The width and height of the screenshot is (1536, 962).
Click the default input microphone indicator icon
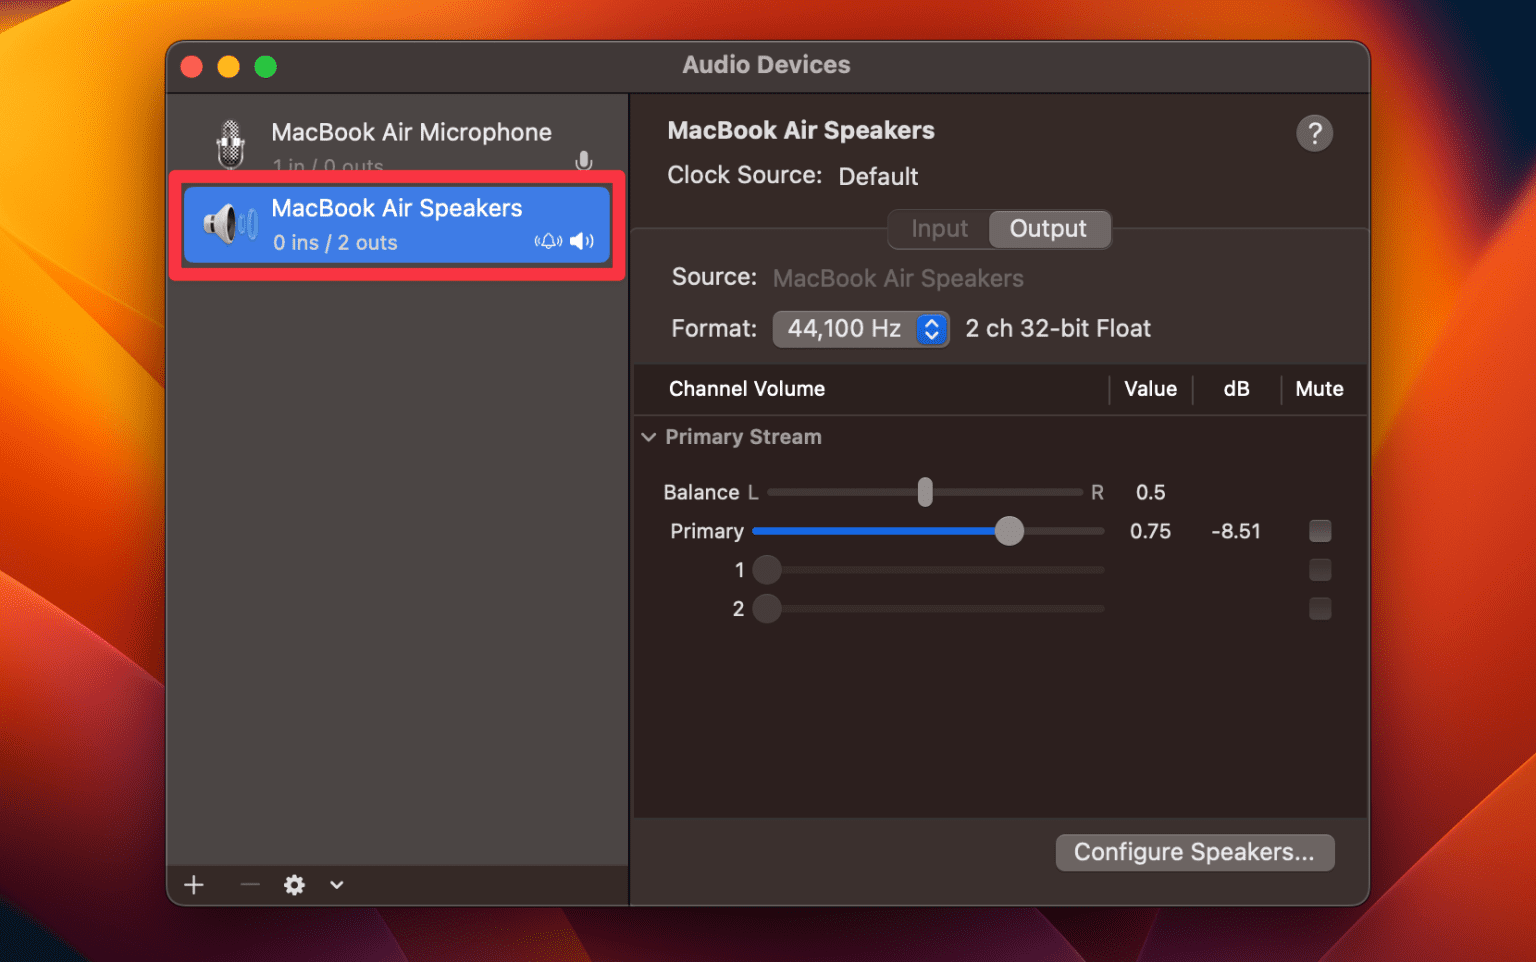584,161
